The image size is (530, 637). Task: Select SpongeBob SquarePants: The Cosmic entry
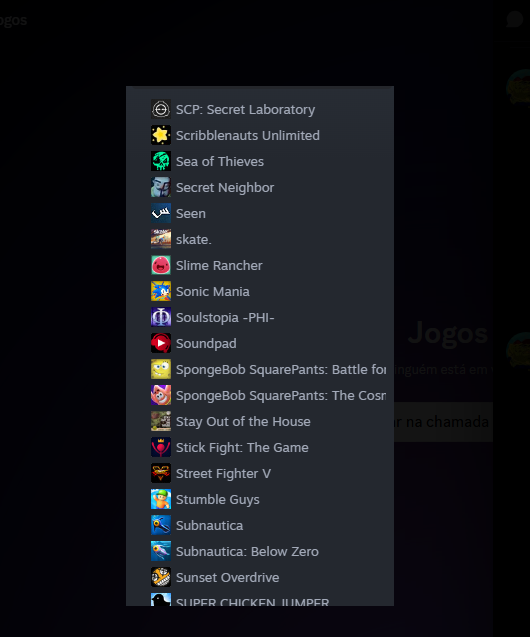[260, 395]
